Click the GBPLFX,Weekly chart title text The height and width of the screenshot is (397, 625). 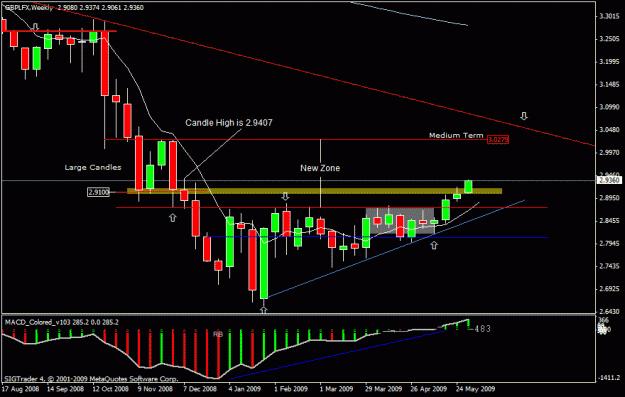click(x=28, y=7)
